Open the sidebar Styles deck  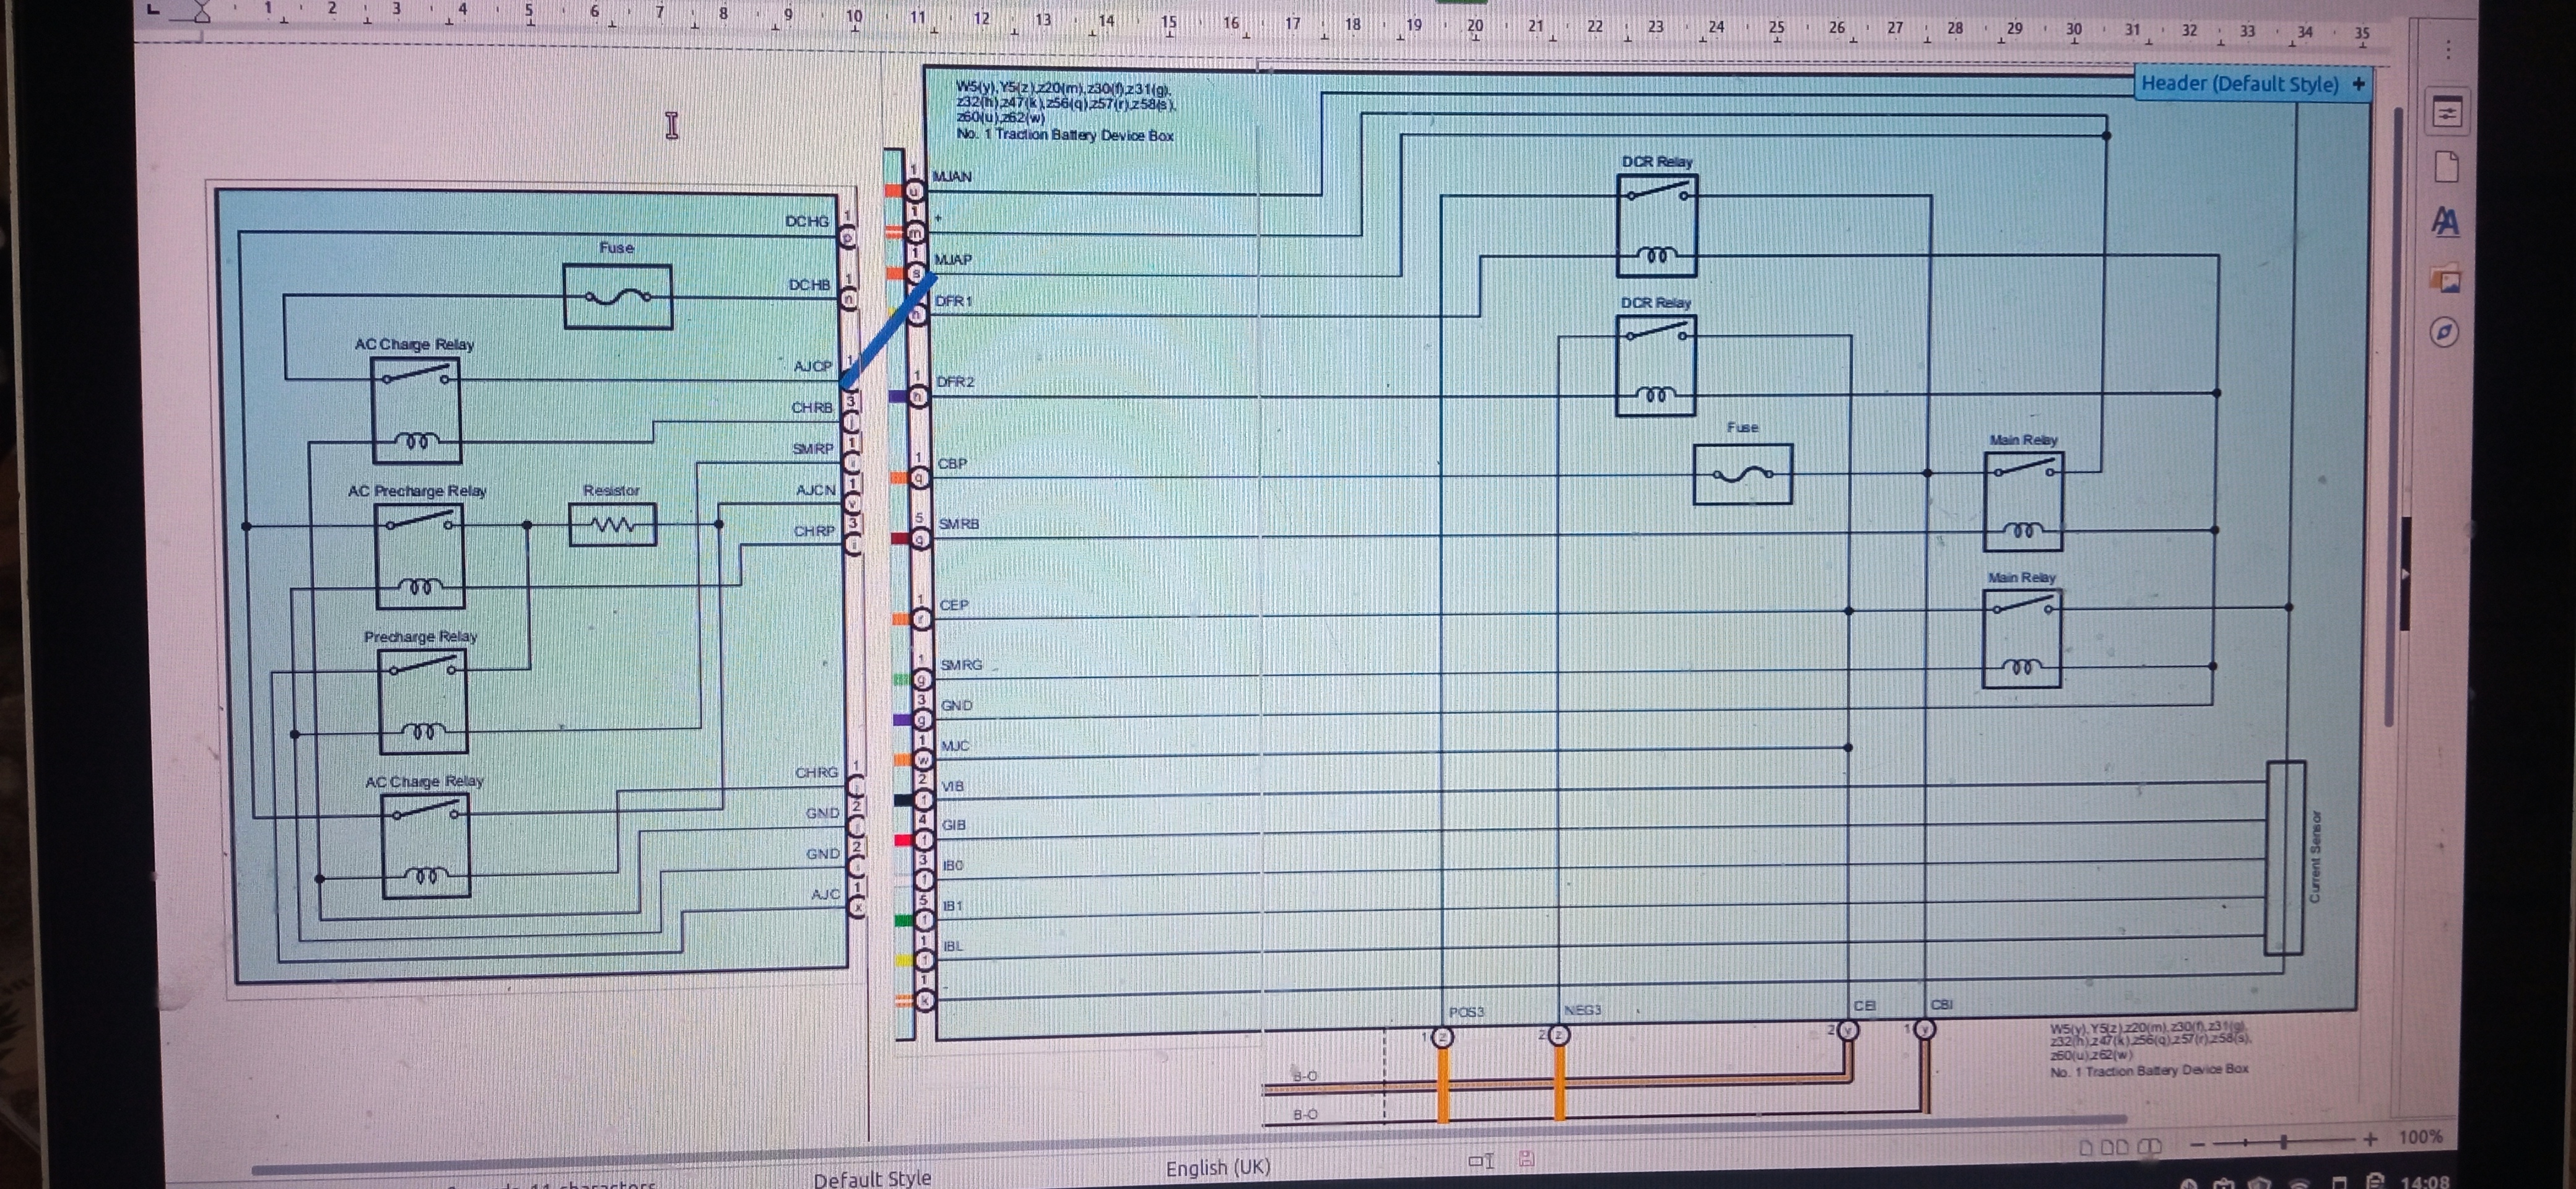2446,222
